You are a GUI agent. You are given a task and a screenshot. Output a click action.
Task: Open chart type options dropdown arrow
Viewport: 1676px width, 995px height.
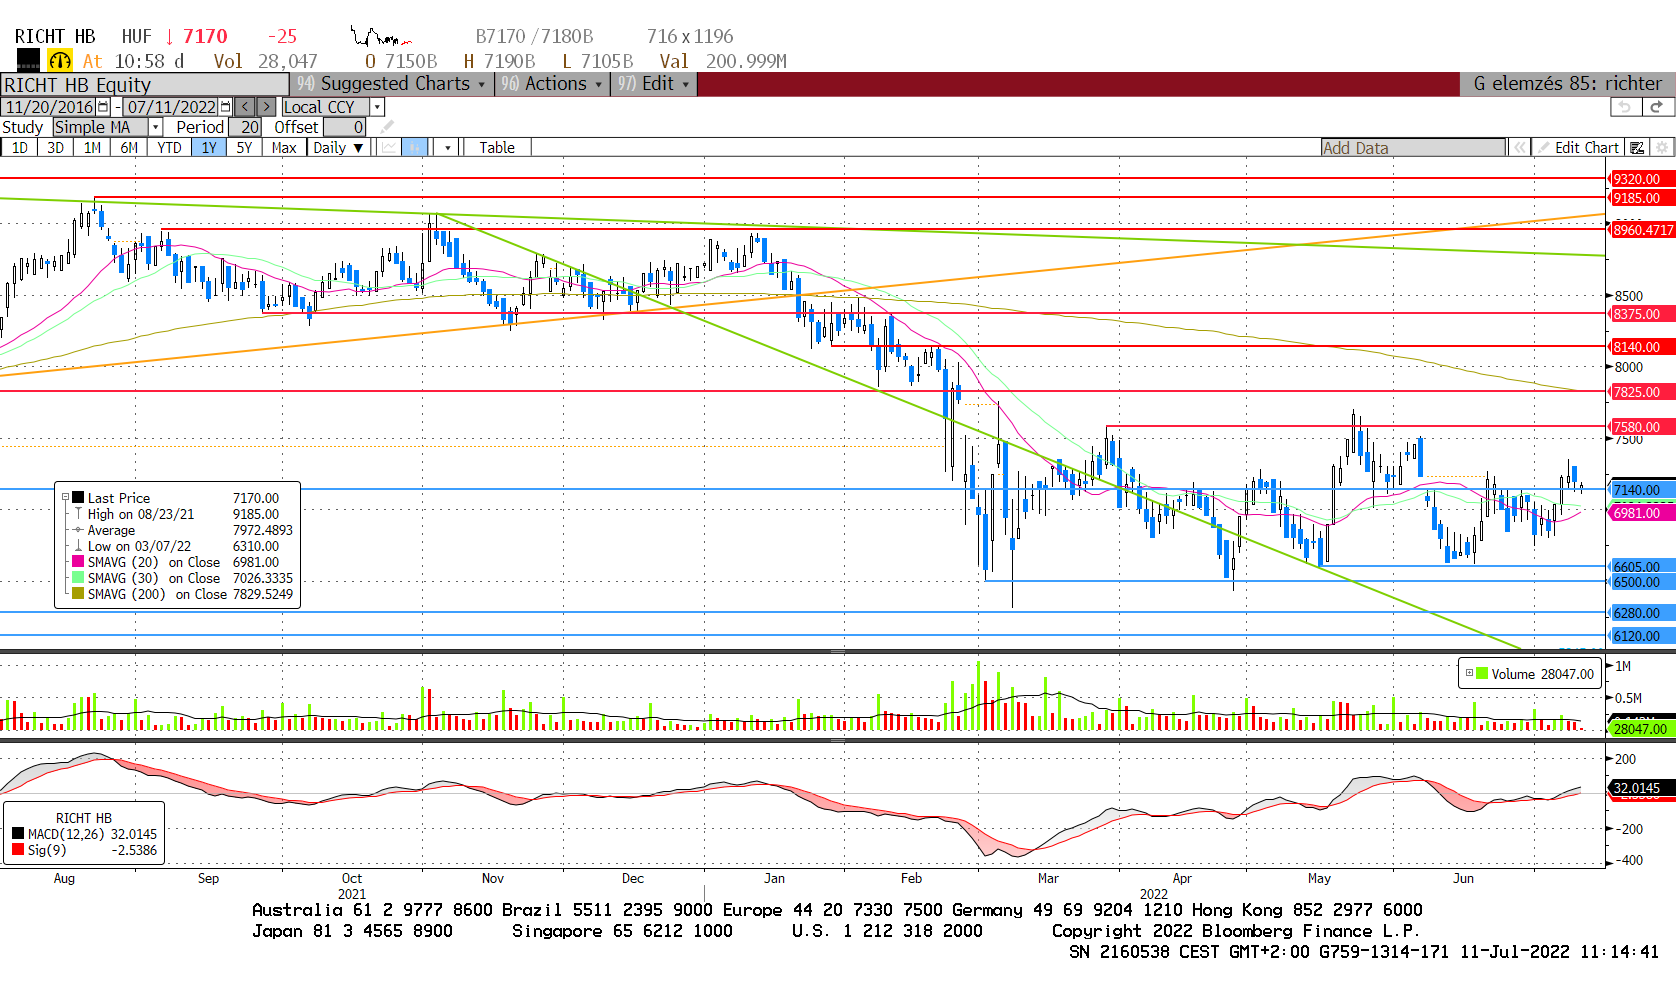tap(448, 148)
